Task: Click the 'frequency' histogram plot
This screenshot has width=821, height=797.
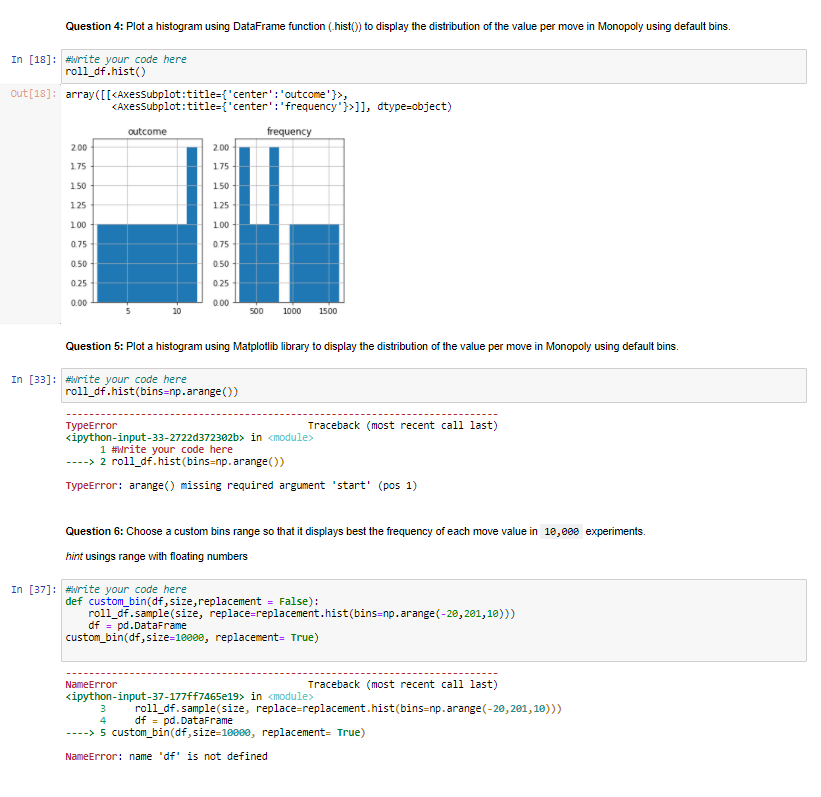Action: (x=290, y=220)
